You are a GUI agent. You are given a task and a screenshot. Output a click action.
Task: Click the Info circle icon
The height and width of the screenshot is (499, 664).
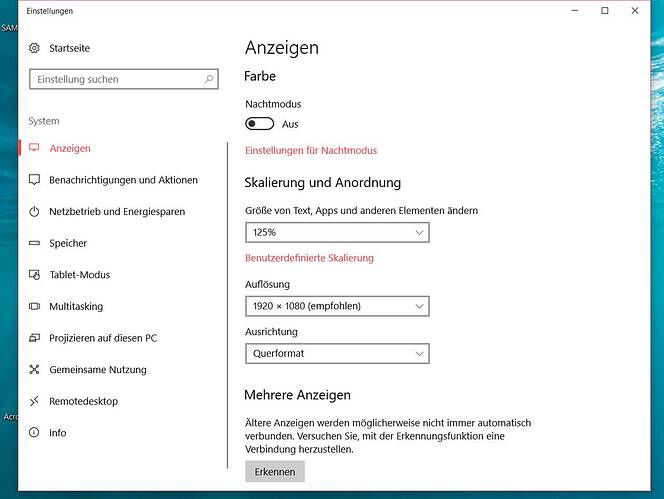[34, 432]
